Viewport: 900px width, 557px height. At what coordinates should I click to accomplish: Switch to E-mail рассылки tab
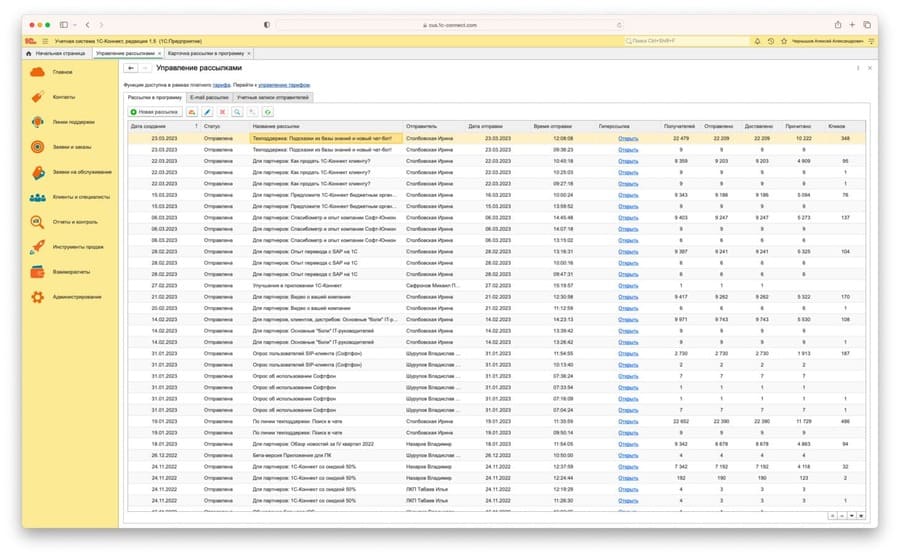pos(210,98)
